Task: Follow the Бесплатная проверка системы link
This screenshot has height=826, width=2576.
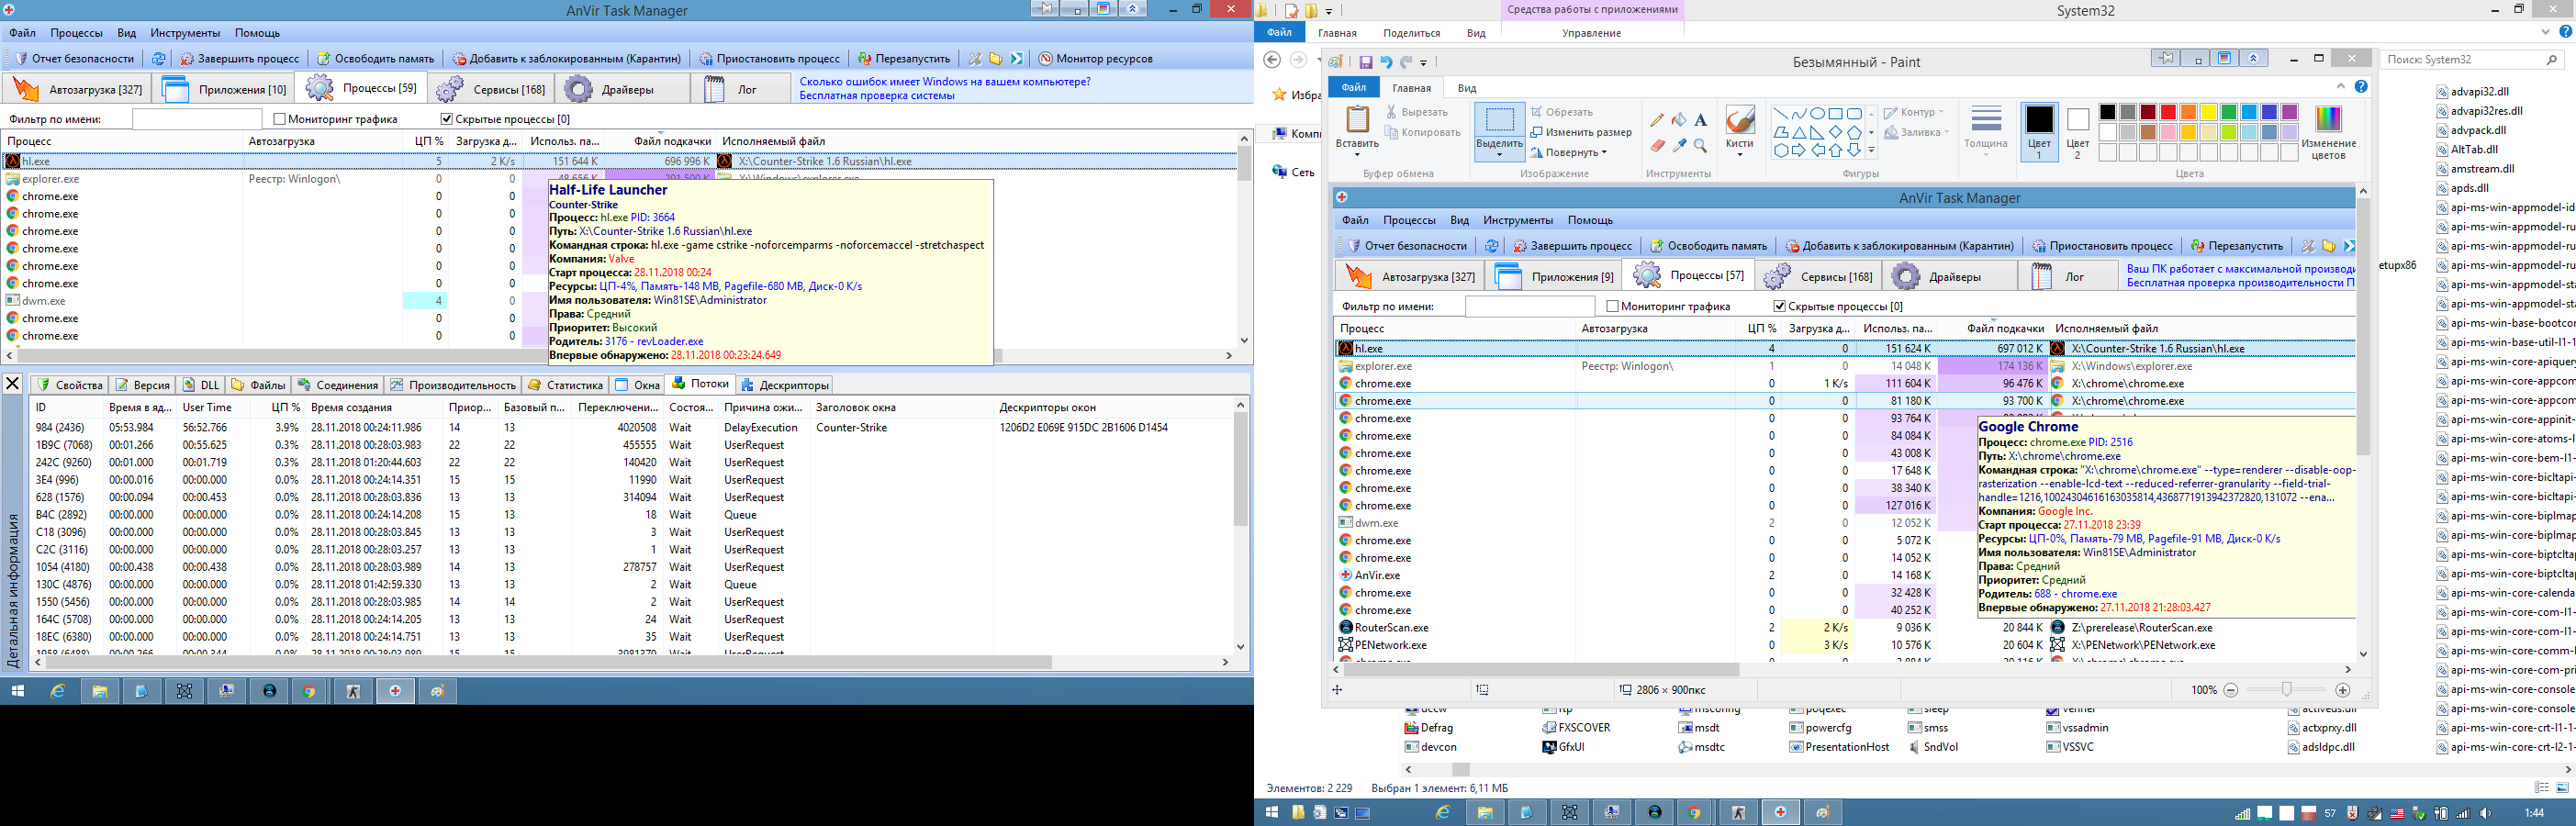Action: pos(877,96)
